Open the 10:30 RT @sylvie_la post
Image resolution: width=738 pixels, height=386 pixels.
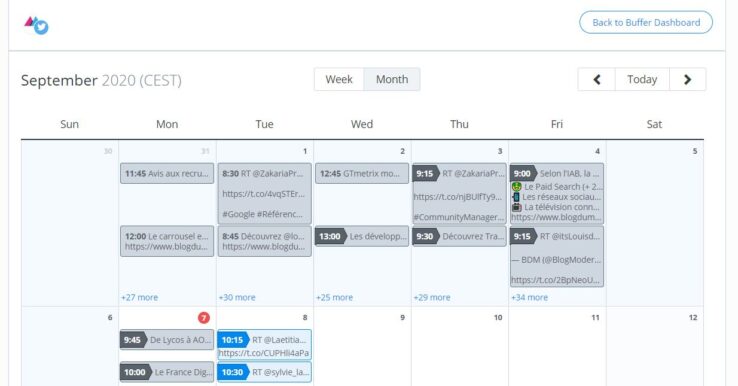(x=265, y=372)
